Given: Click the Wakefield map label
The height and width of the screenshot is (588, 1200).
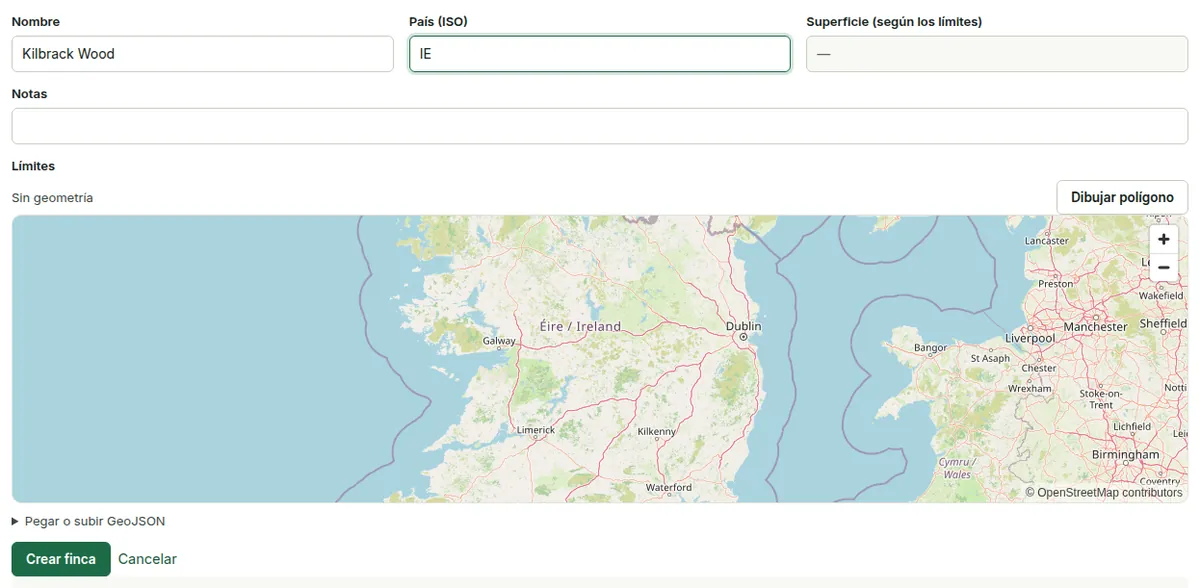Looking at the screenshot, I should tap(1161, 296).
